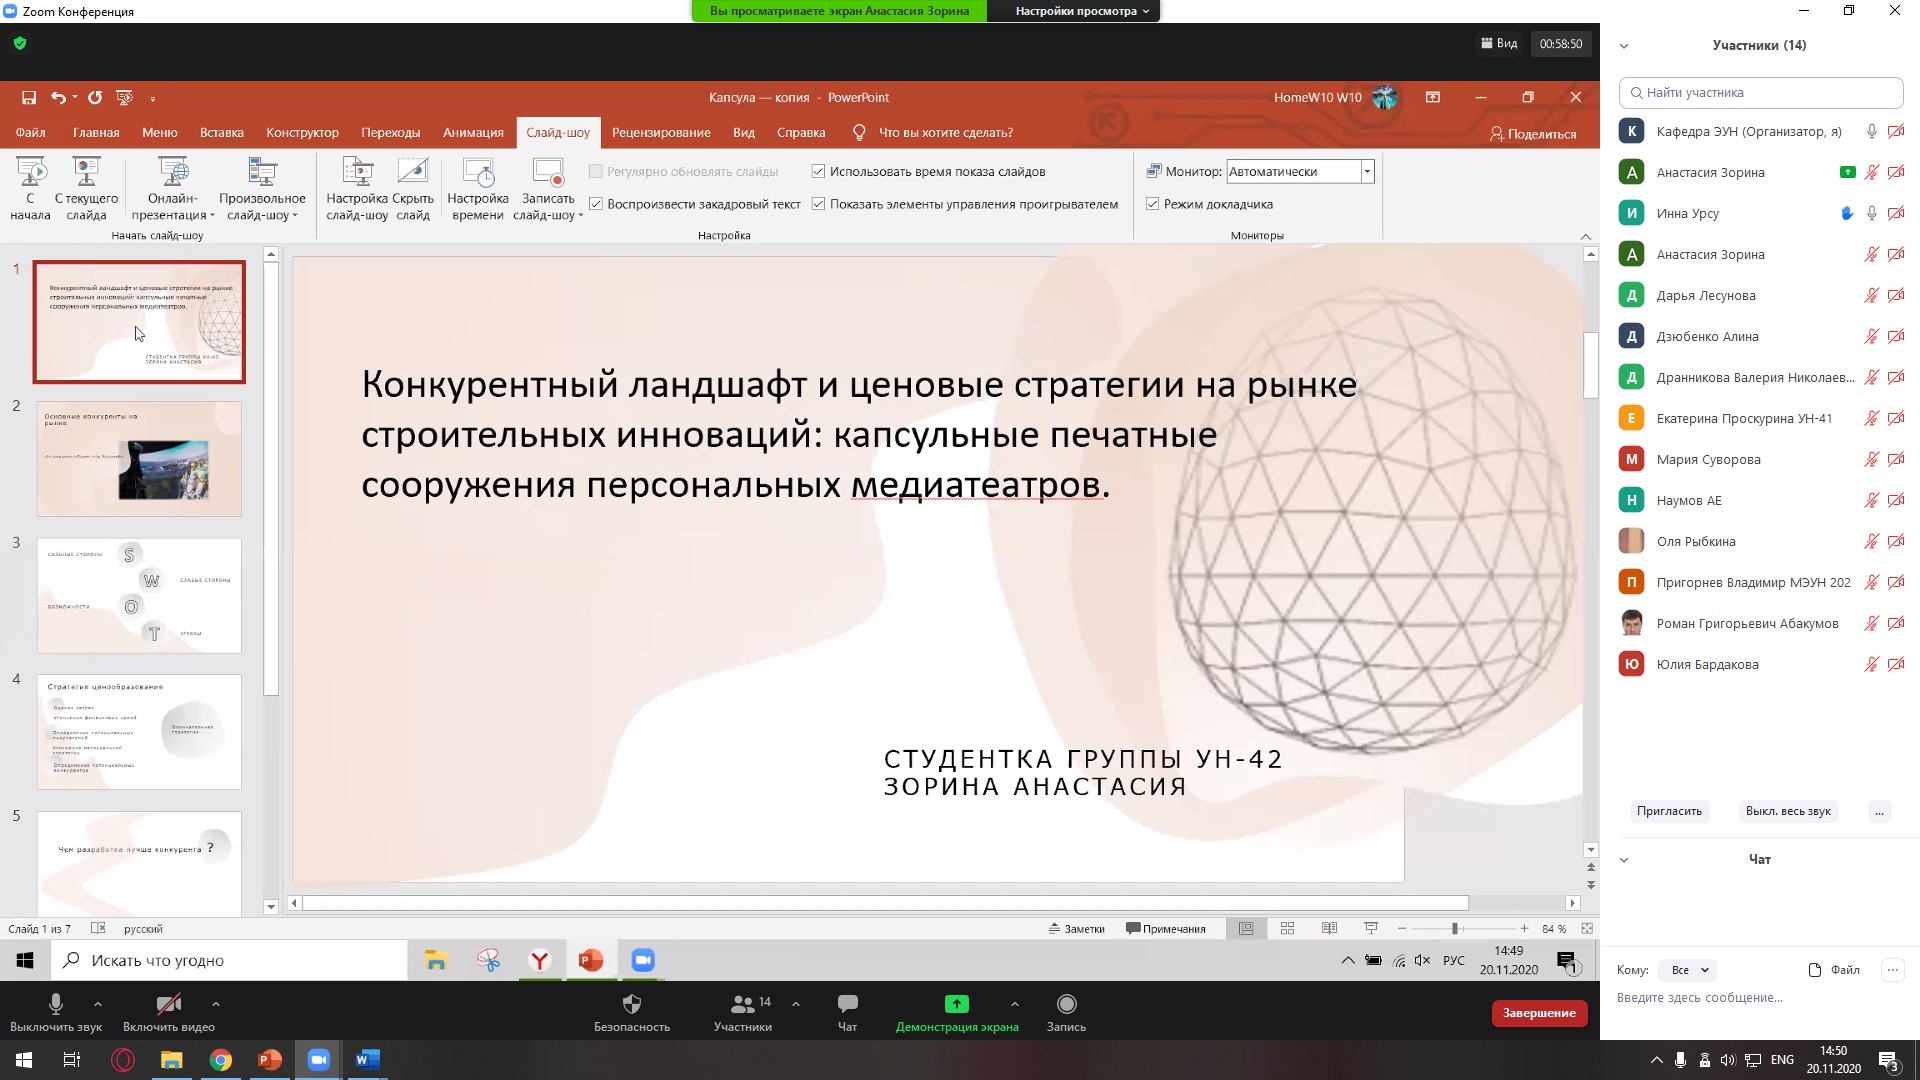Toggle Использовать время показа слайдов checkbox
1920x1080 pixels.
(818, 171)
